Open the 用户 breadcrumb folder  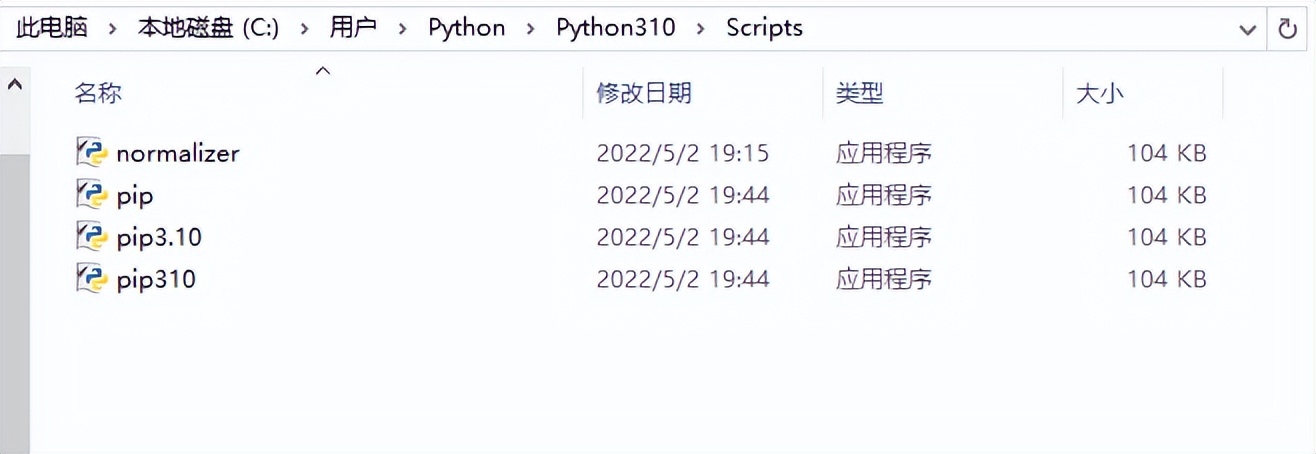pyautogui.click(x=353, y=28)
